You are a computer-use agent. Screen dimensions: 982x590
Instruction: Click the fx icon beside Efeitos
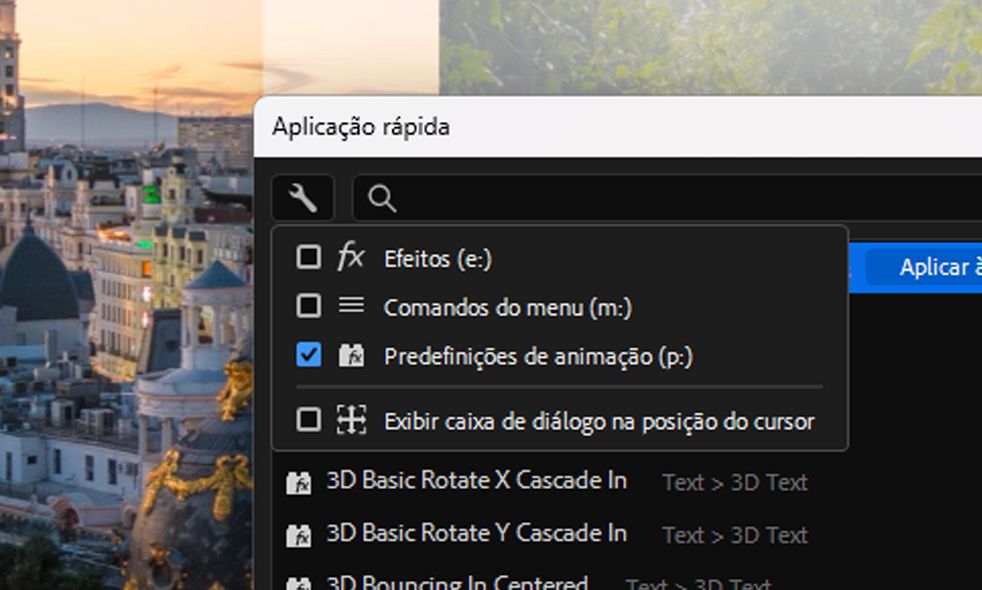pos(351,257)
